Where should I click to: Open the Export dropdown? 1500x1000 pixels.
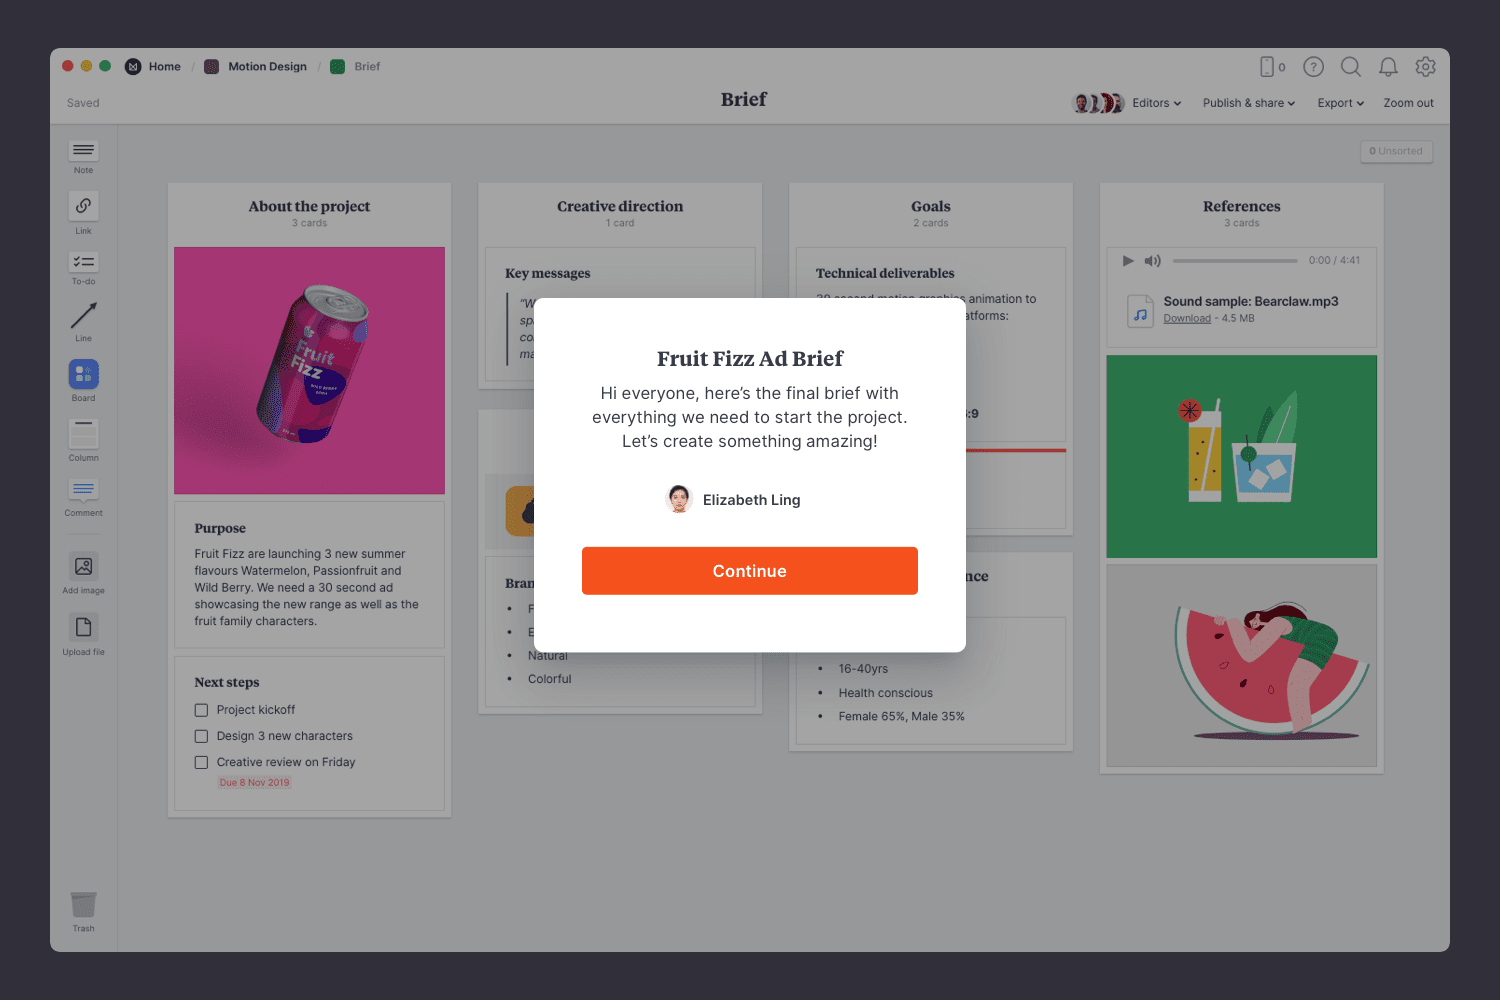pos(1340,103)
